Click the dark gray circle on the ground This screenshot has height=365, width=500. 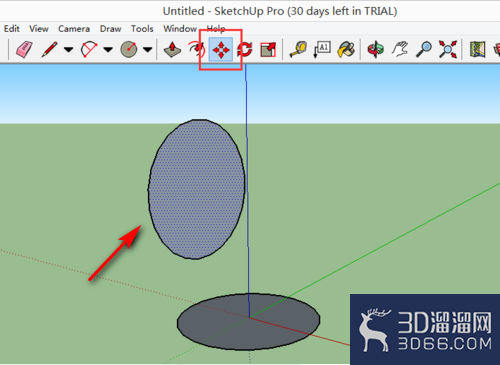(x=248, y=322)
